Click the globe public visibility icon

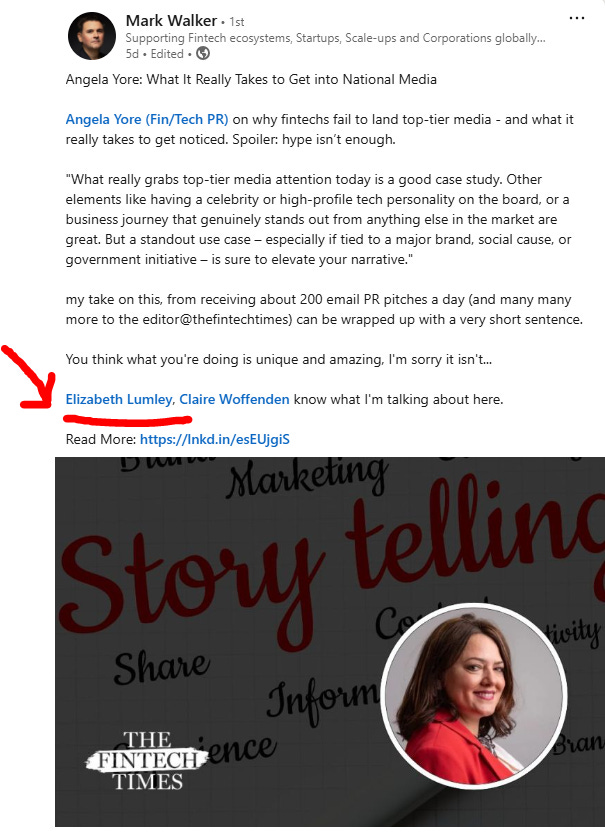(x=203, y=53)
